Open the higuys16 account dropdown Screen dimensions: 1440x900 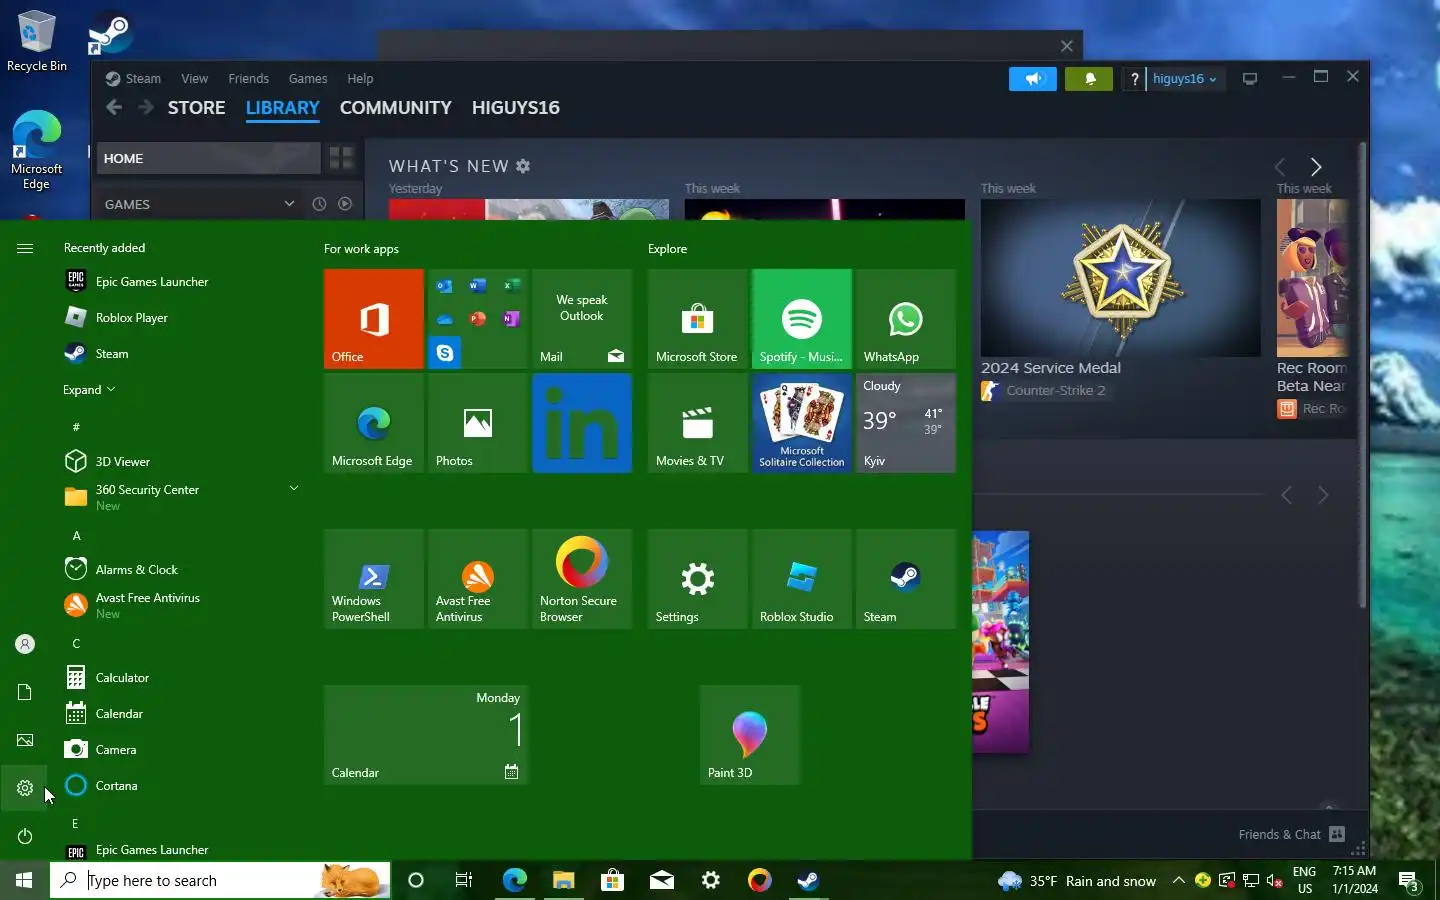[1185, 79]
